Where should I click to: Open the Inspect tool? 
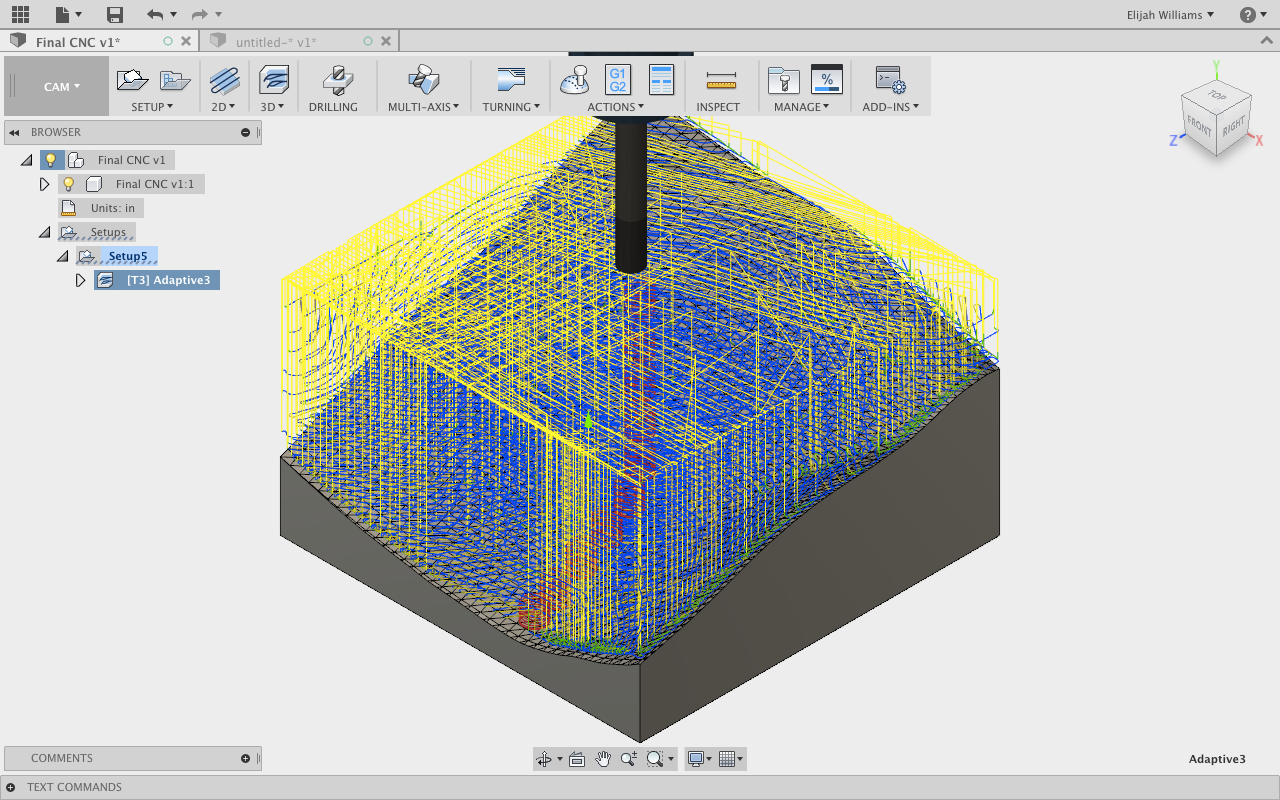click(x=719, y=85)
